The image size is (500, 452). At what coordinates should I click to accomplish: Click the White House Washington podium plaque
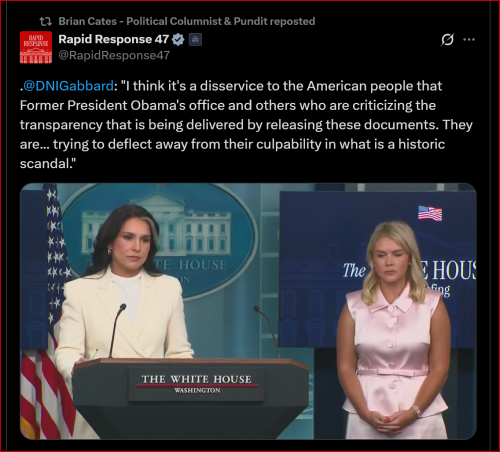[x=197, y=383]
